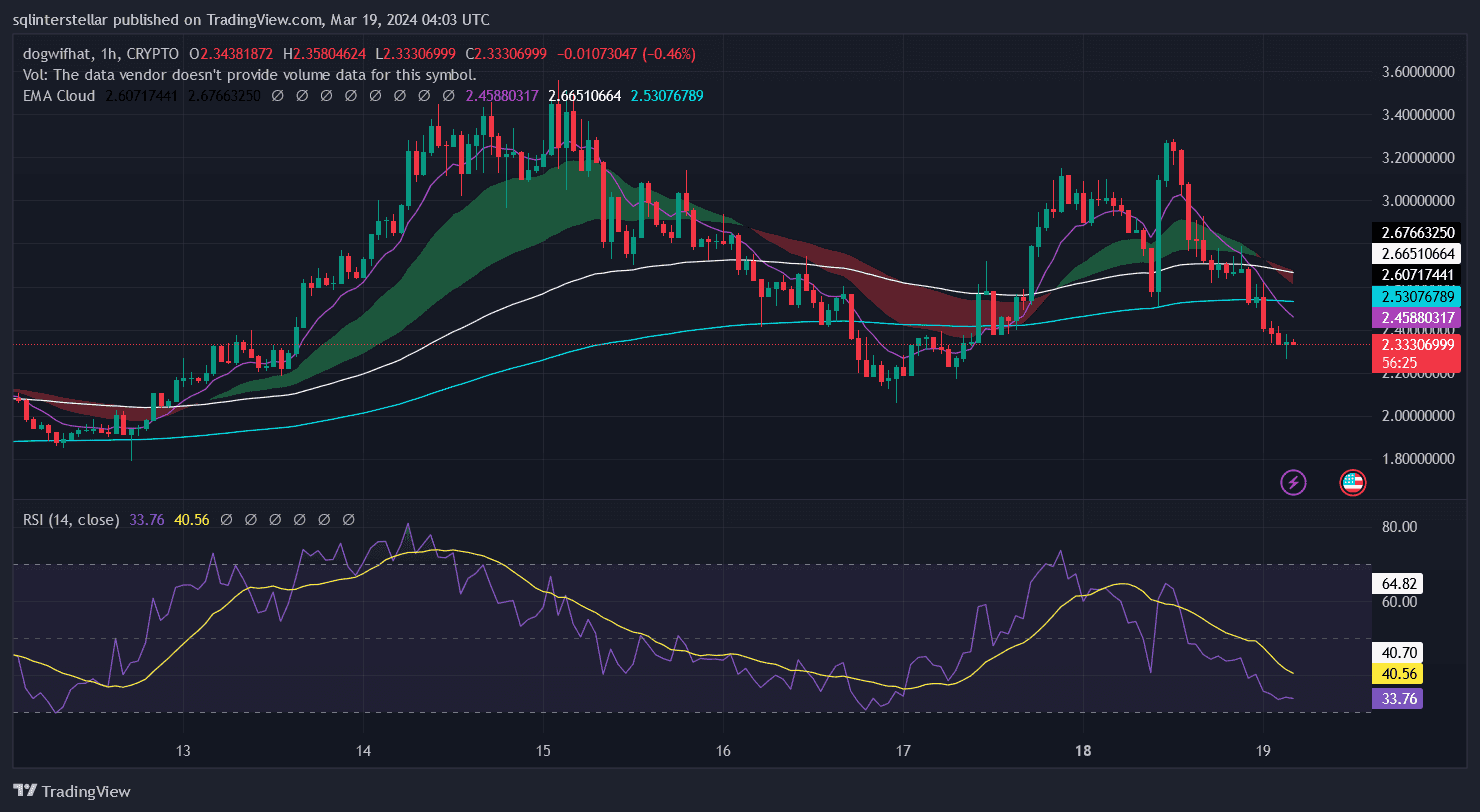
Task: Click the EMA Cloud indicator name
Action: pos(59,96)
